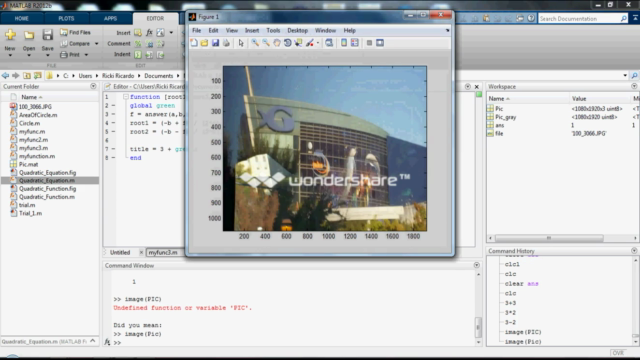Image resolution: width=640 pixels, height=360 pixels.
Task: Click Find Files button
Action: (75, 32)
